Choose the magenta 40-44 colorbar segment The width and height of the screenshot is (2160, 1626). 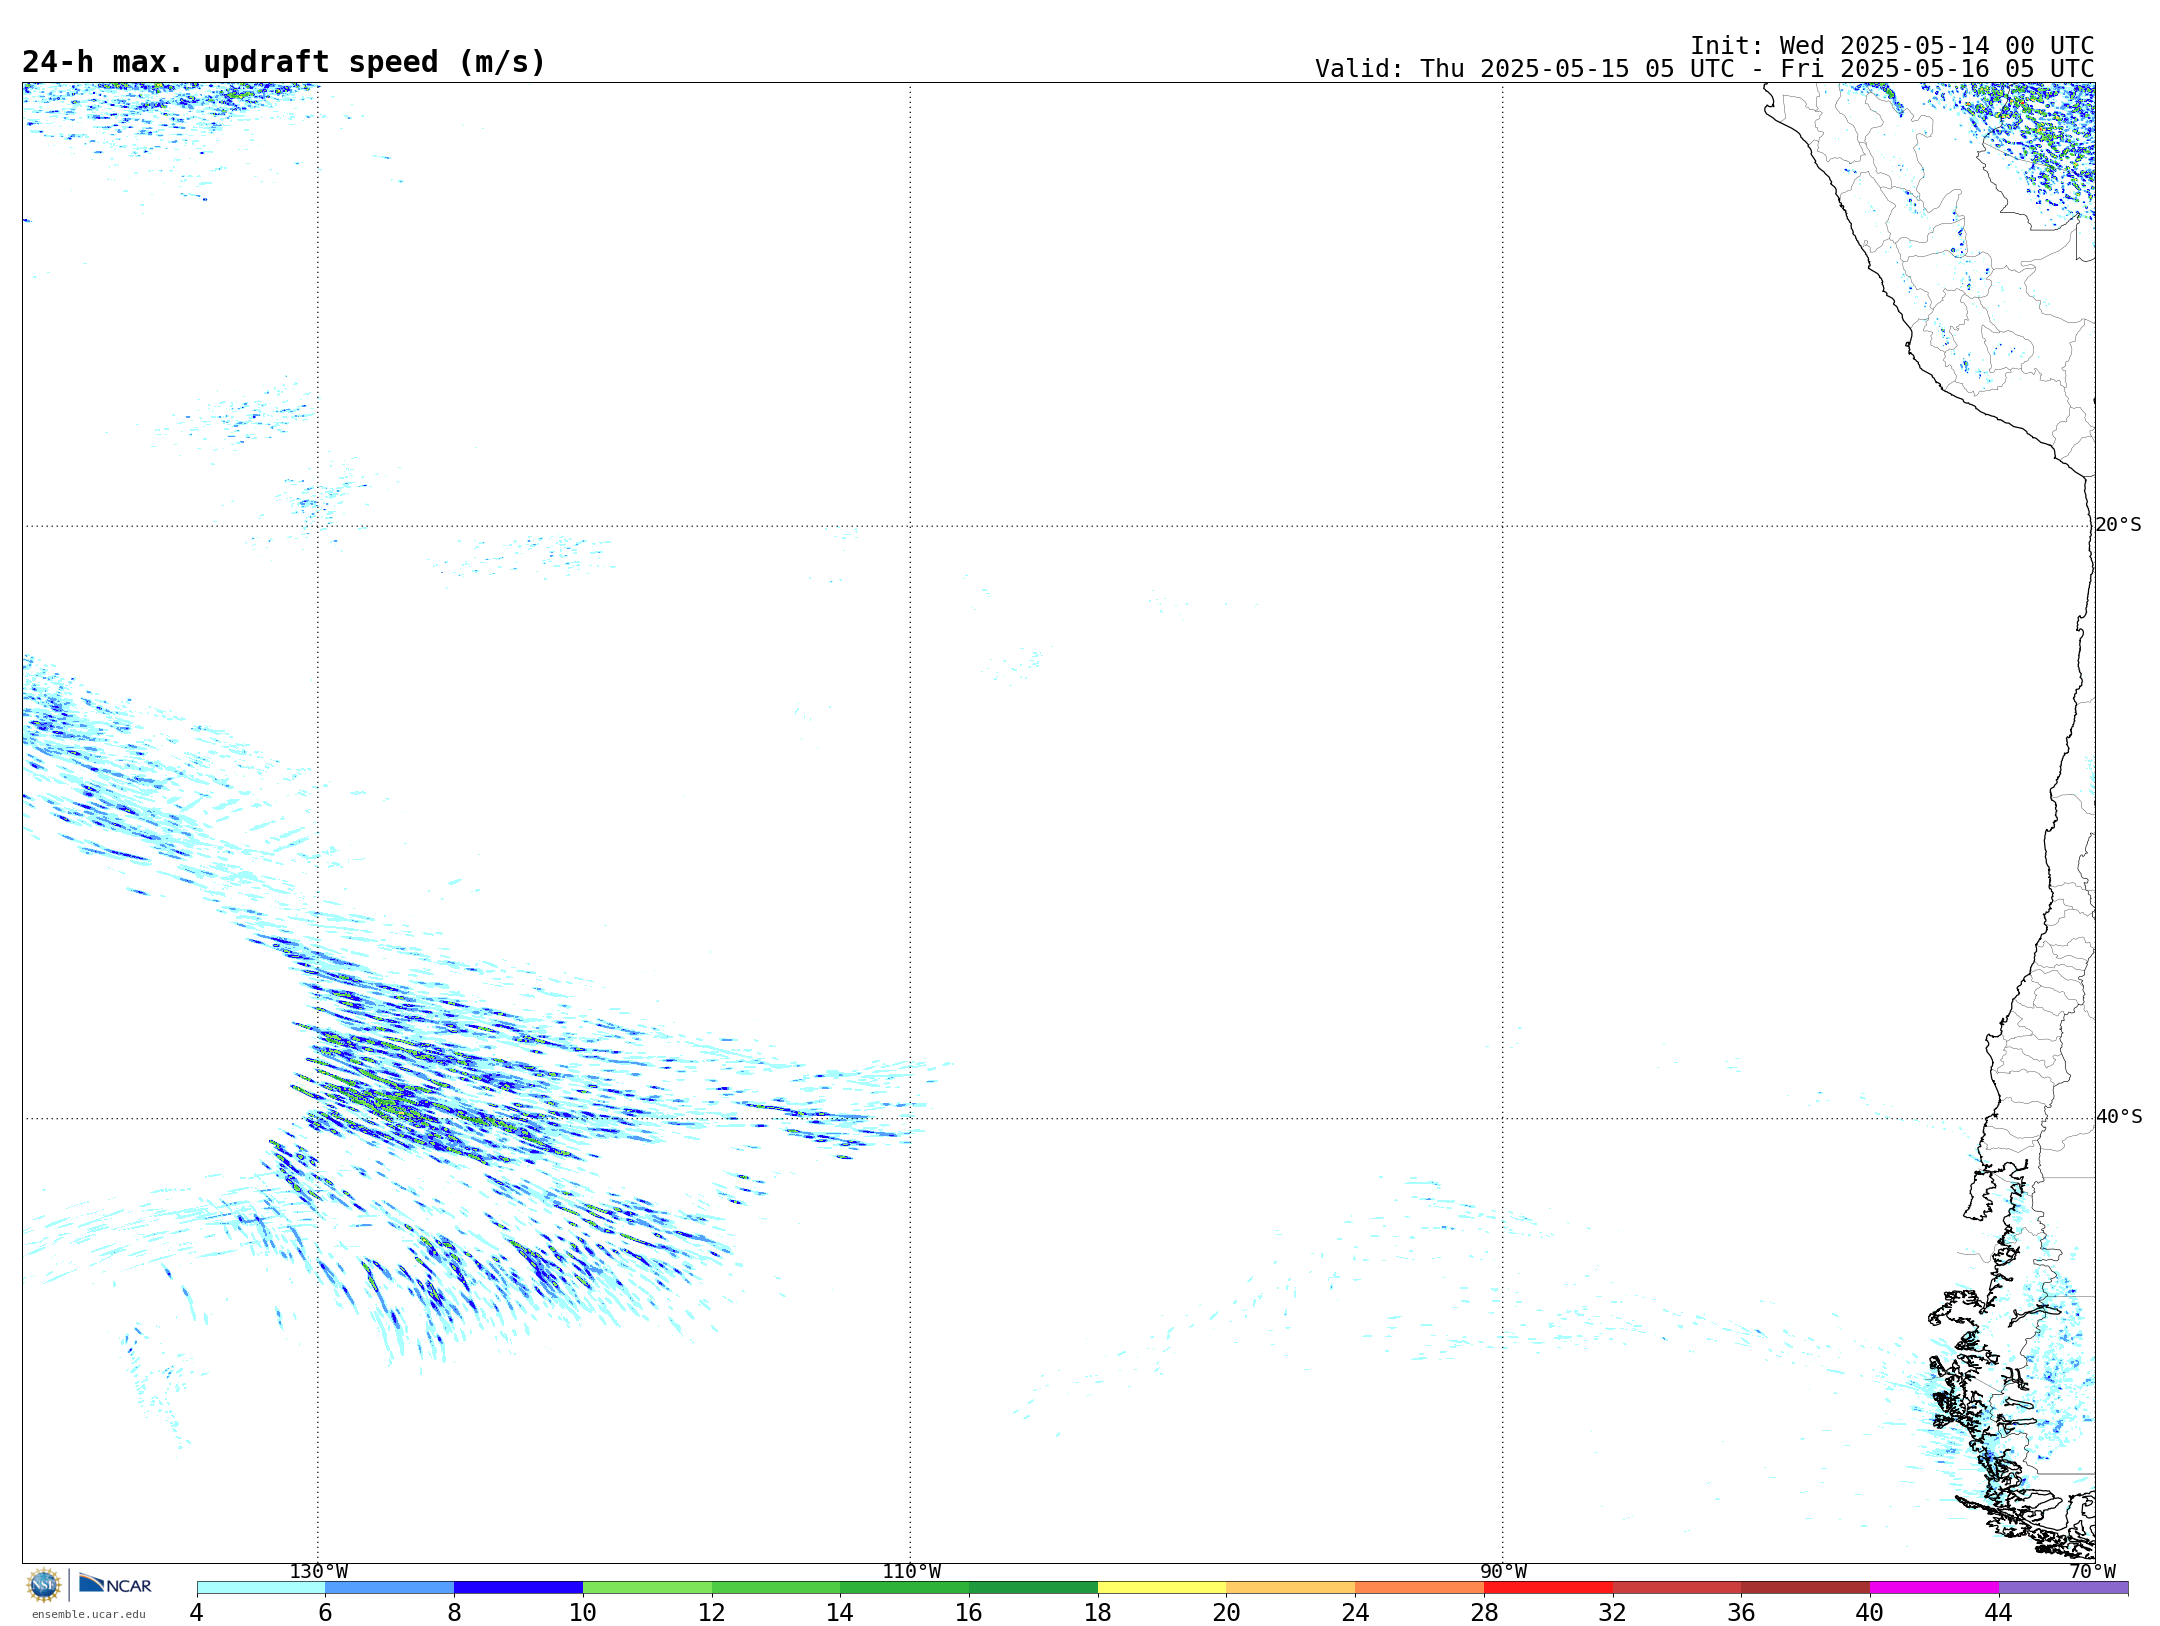click(1935, 1588)
